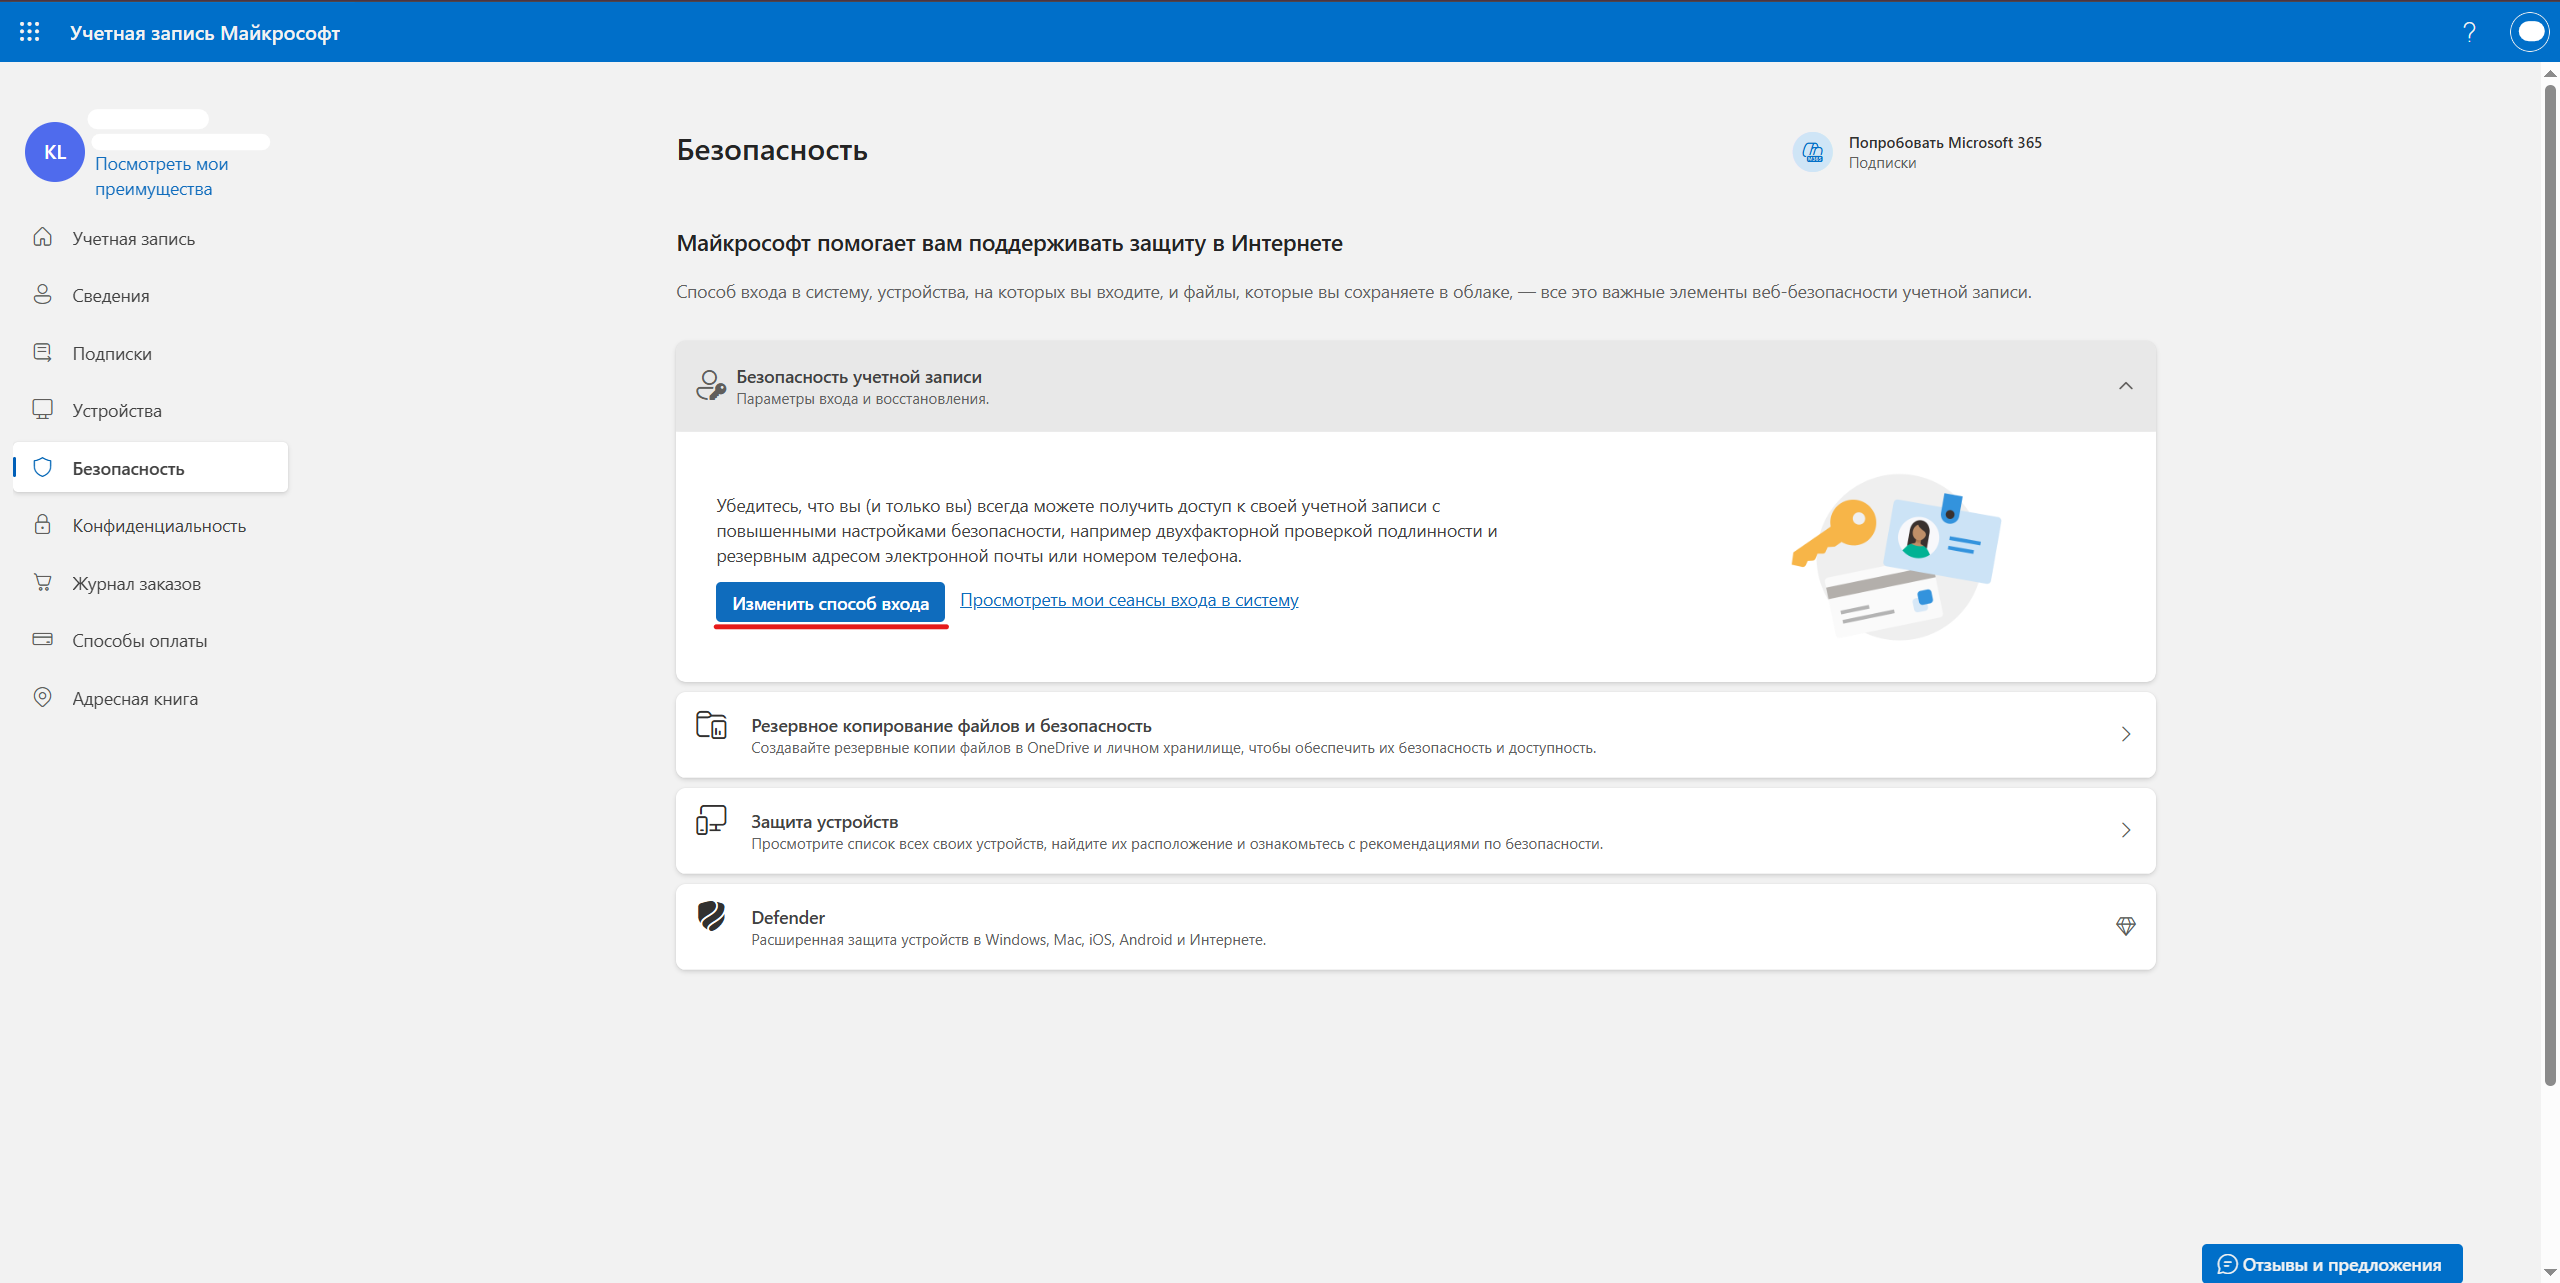
Task: Click the home icon beside Учетная запись
Action: coord(42,238)
